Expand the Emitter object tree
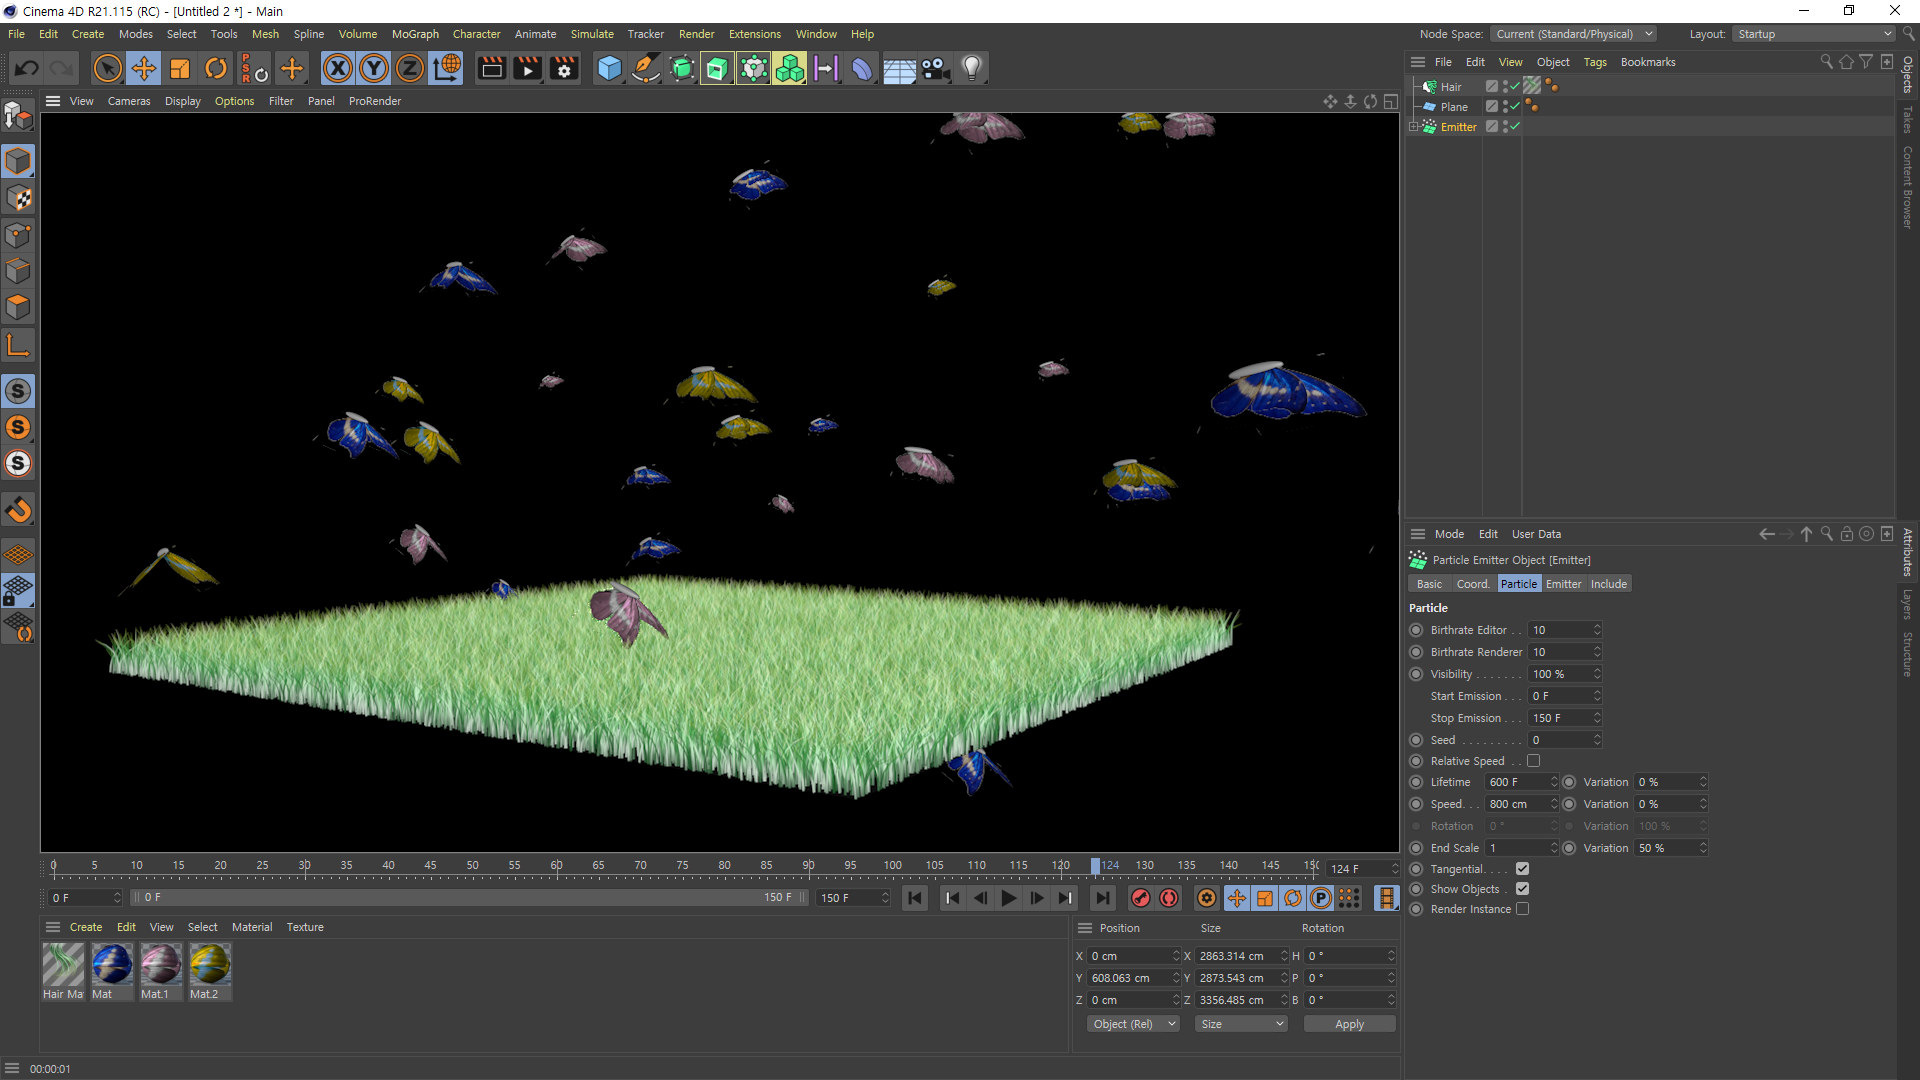The height and width of the screenshot is (1080, 1920). [x=1414, y=127]
